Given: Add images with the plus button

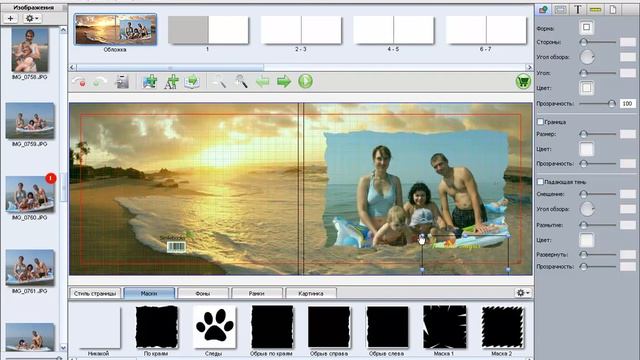Looking at the screenshot, I should (x=11, y=18).
